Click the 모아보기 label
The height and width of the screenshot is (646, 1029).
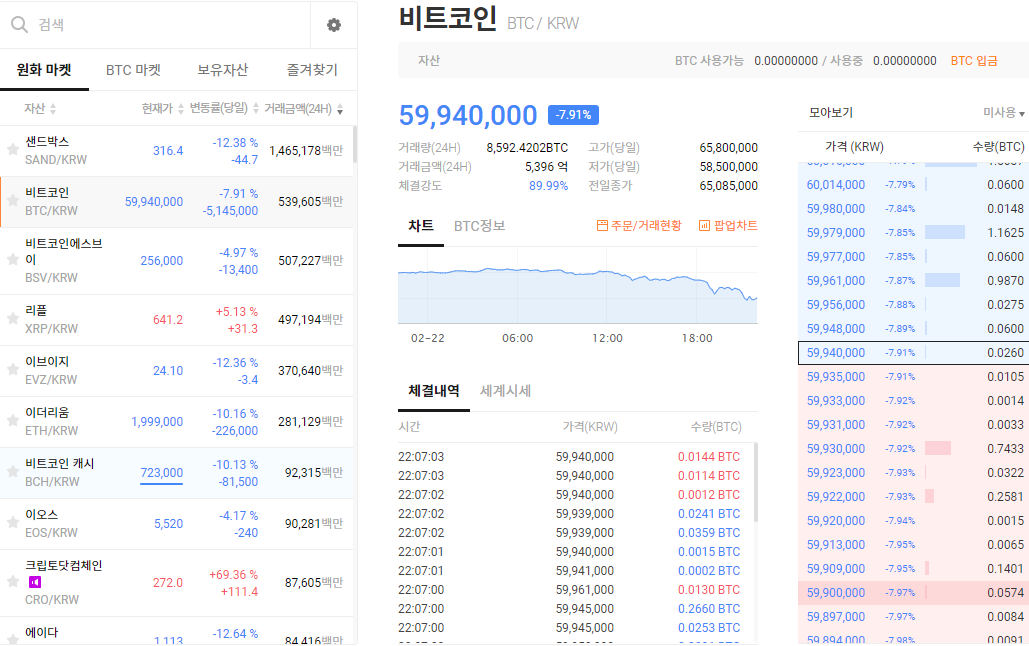[x=831, y=113]
